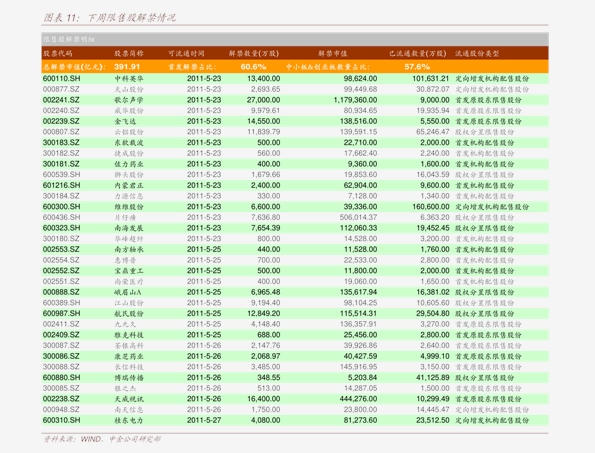Click the 160,600.00 circulating shares cell
Viewport: 595px width, 453px height.
click(x=431, y=207)
